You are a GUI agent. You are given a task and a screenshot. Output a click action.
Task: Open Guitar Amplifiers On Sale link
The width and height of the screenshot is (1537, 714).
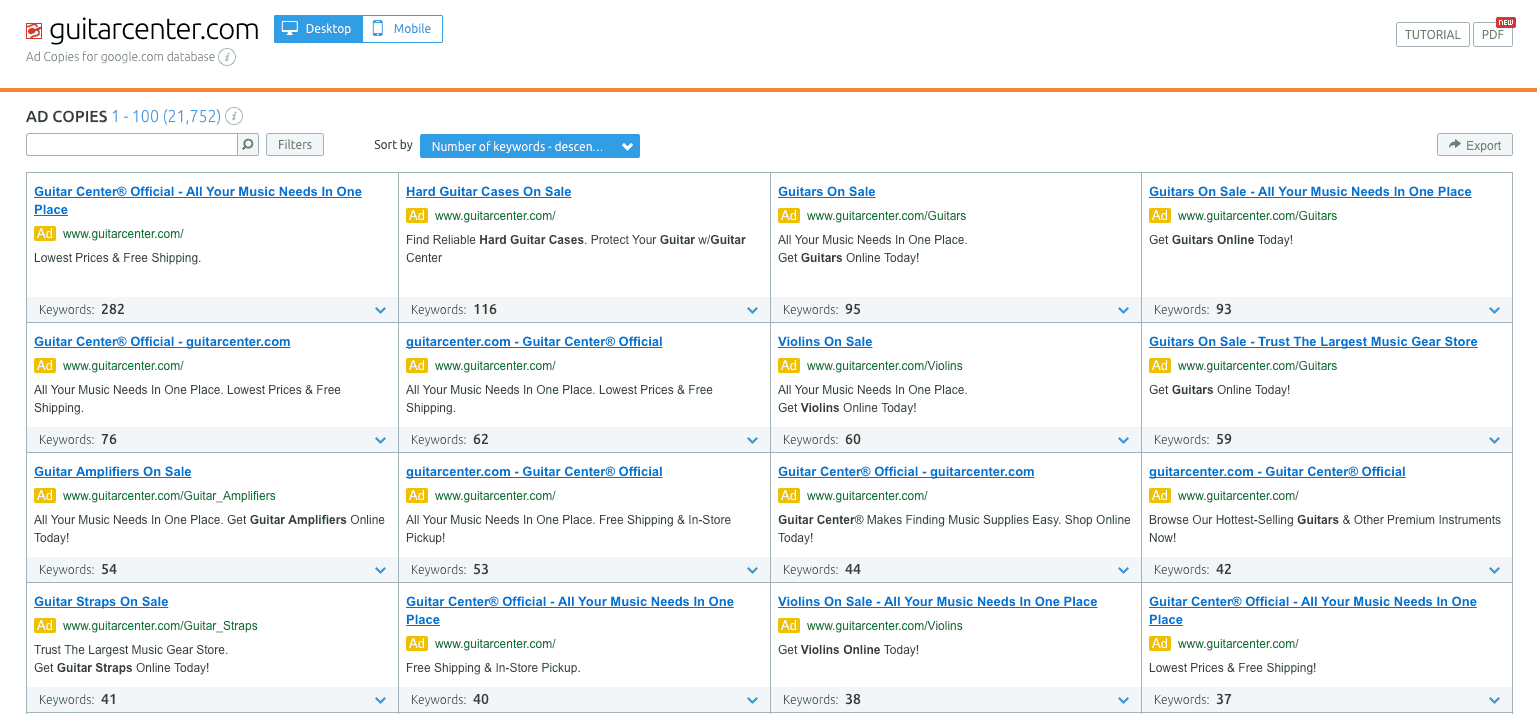click(112, 472)
